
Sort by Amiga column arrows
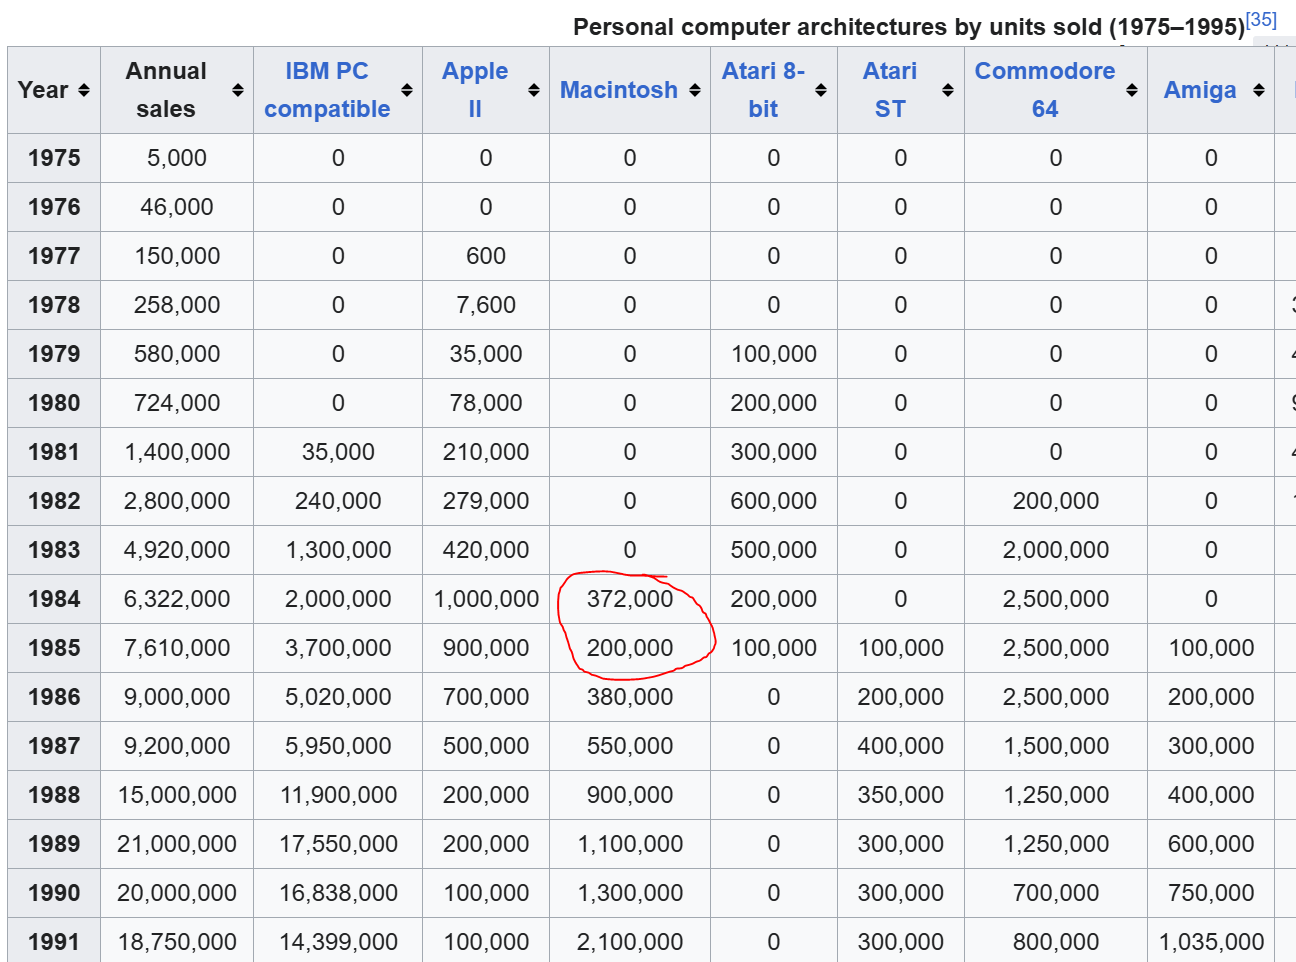1259,90
